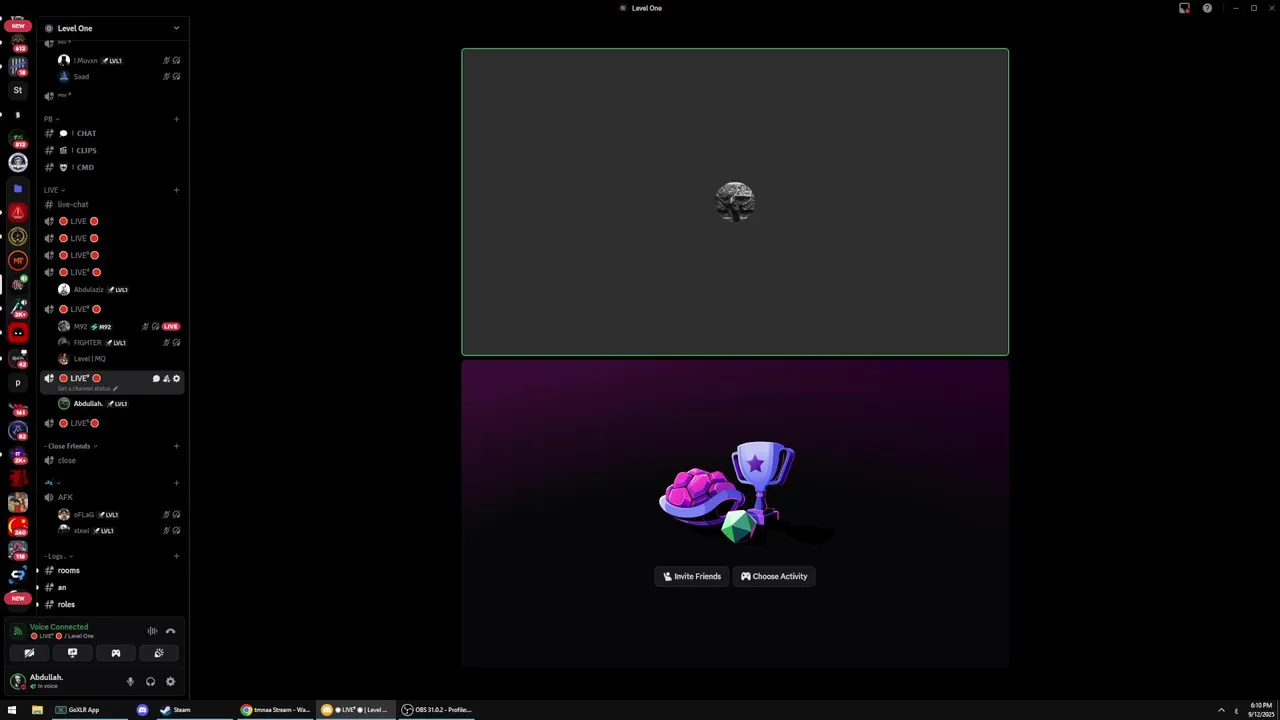1280x720 pixels.
Task: Open the Discord inbox icon in the title bar
Action: pos(1184,8)
